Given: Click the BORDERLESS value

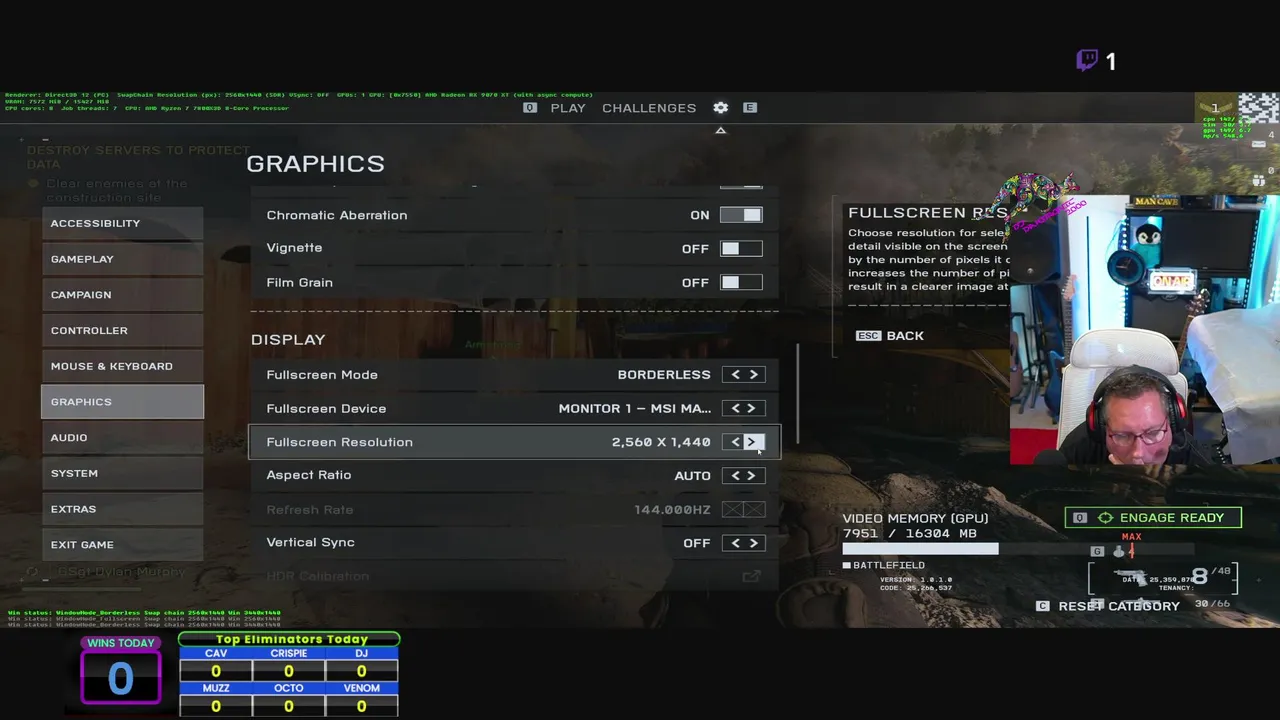Looking at the screenshot, I should click(x=664, y=375).
